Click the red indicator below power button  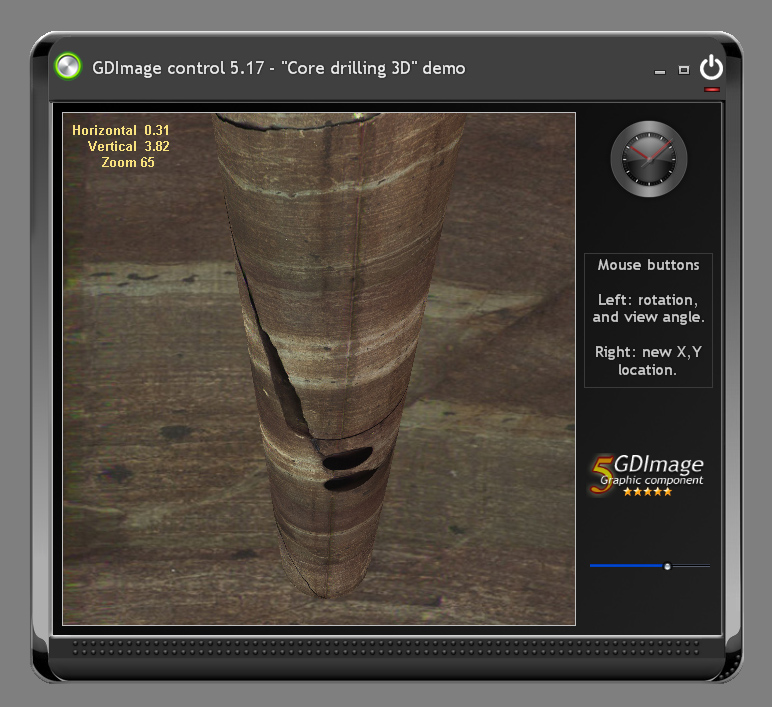point(712,90)
